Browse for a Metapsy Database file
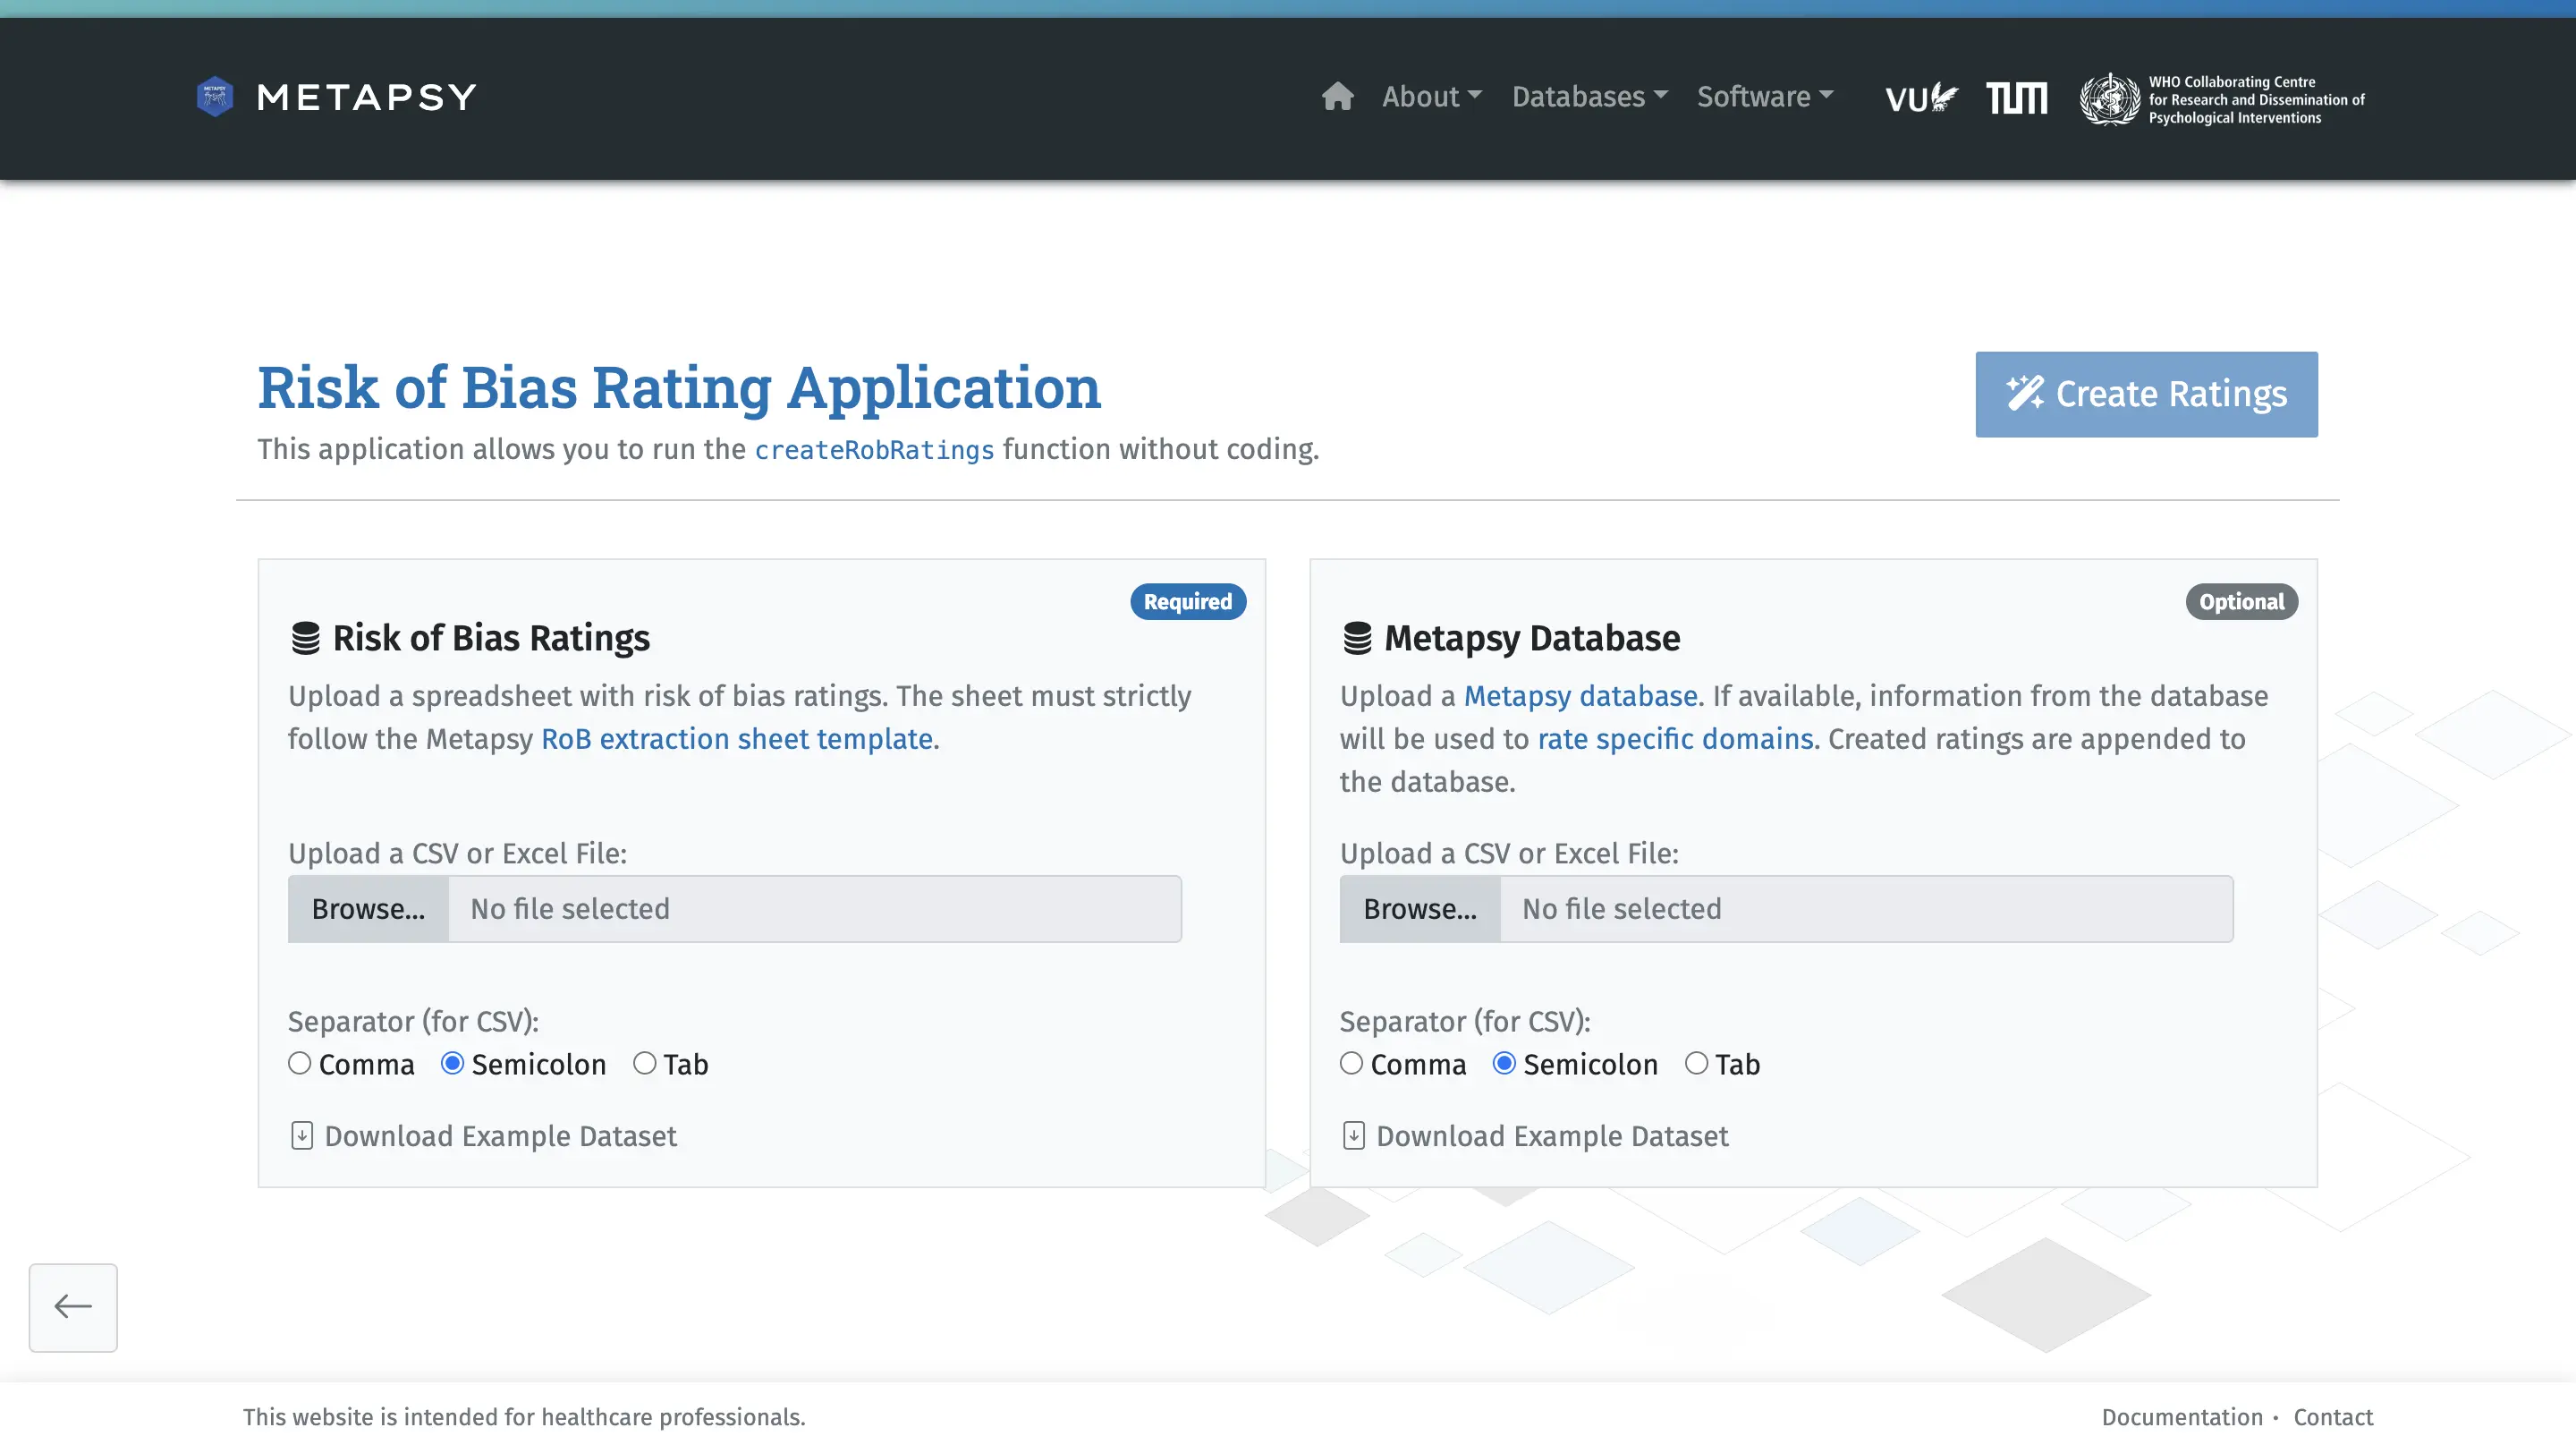Viewport: 2576px width, 1453px height. tap(1420, 909)
